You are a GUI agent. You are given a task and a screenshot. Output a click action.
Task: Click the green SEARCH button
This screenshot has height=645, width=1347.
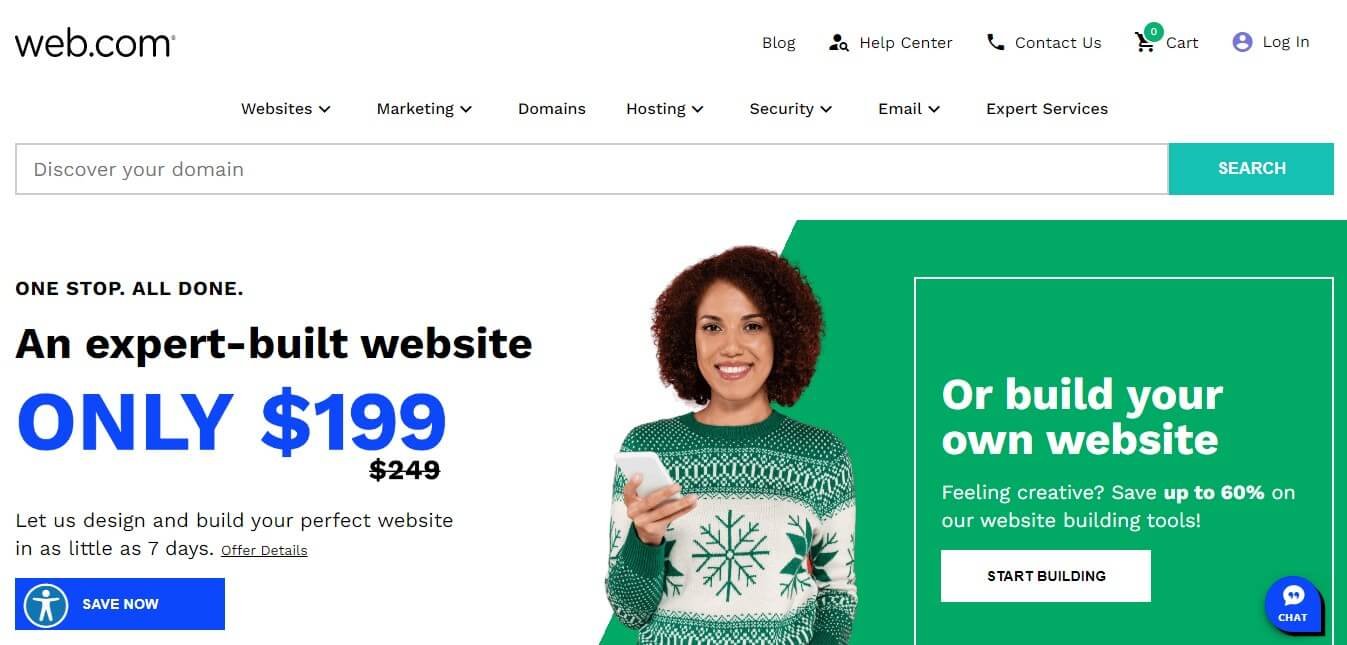click(x=1251, y=169)
